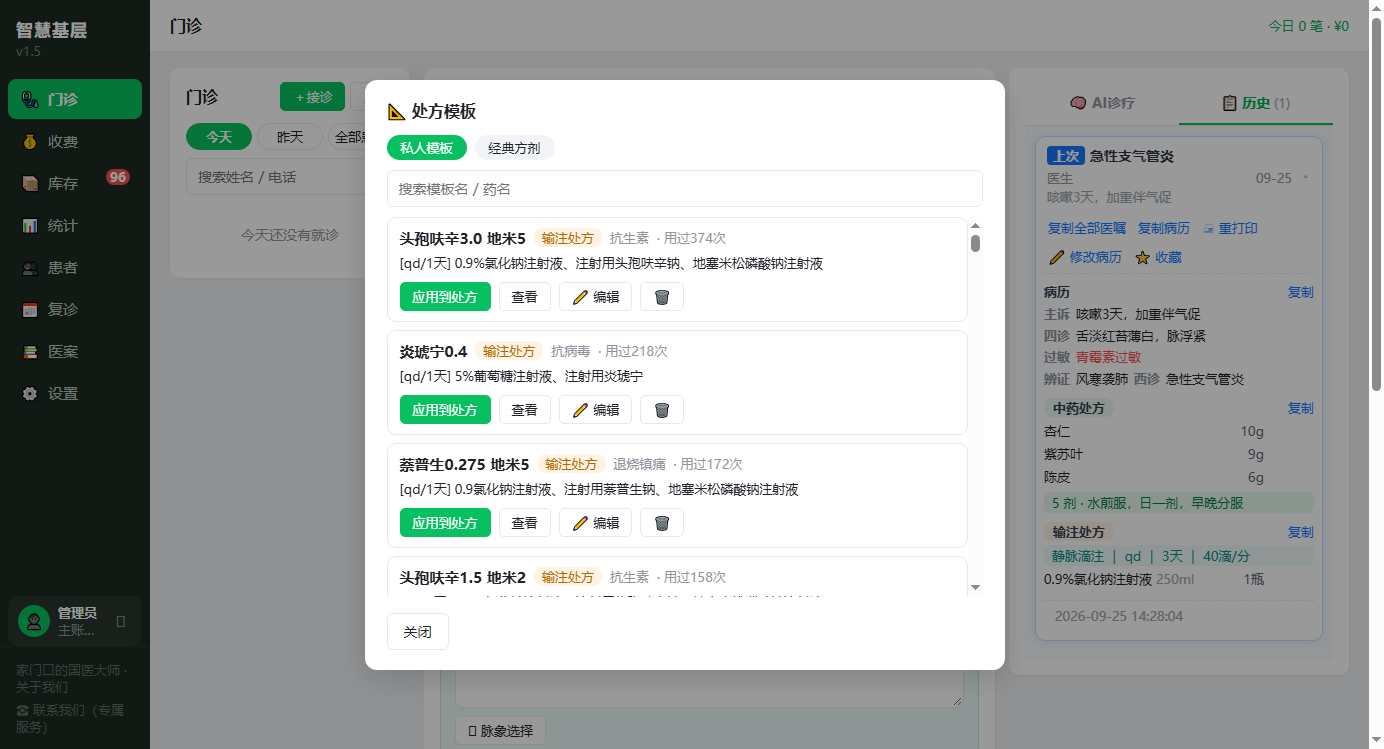Click the 输注处方 tag on 炎琥宁0.4
This screenshot has height=749, width=1384.
pos(509,351)
